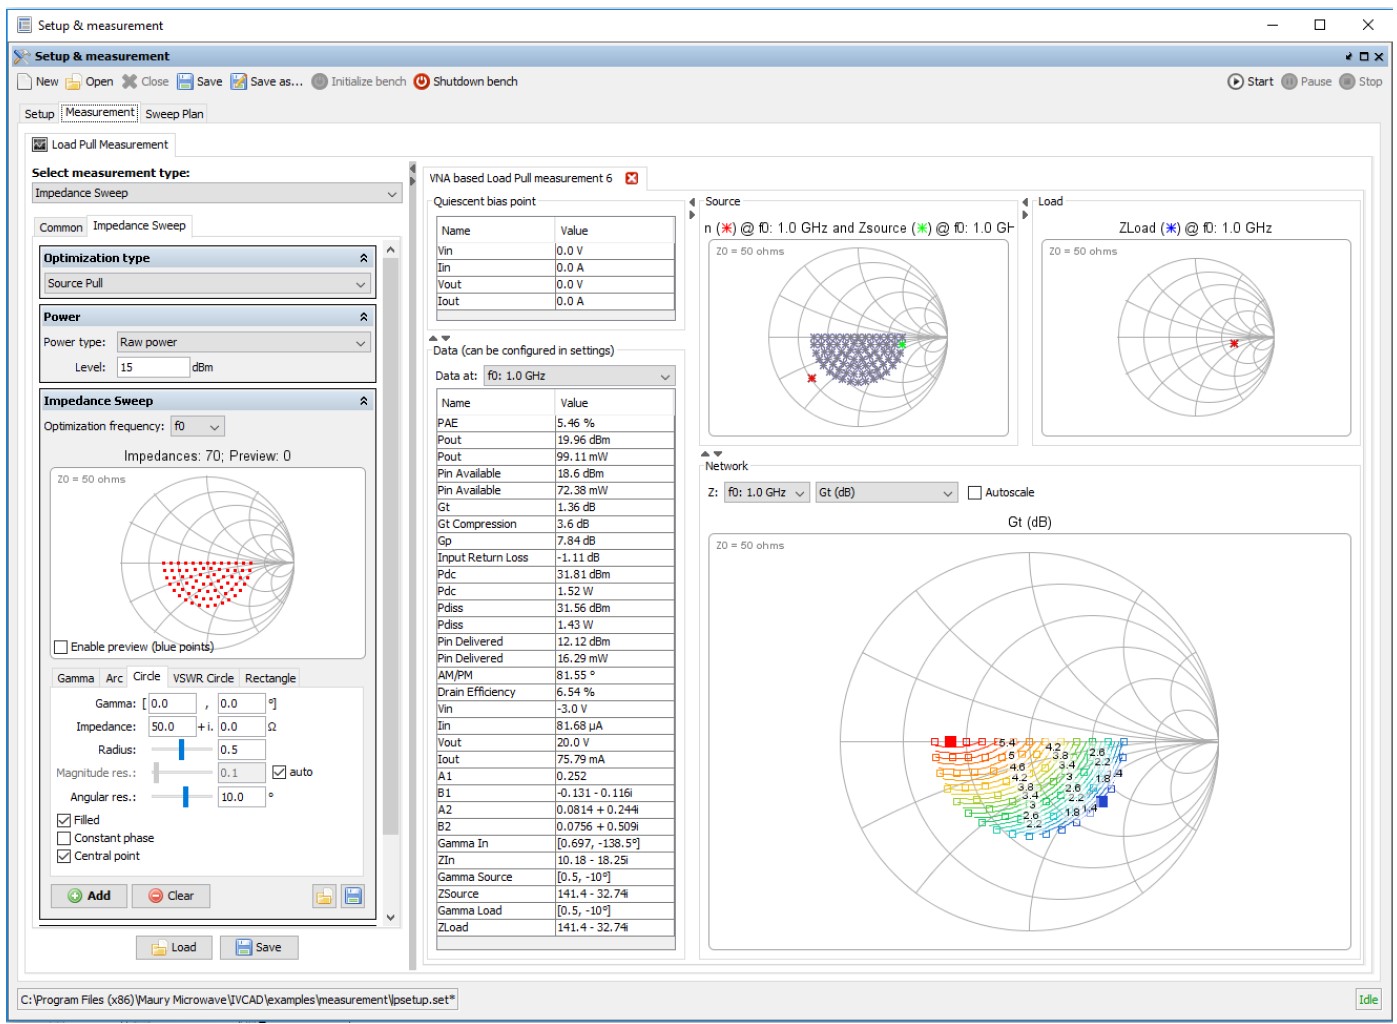Click the Close setup icon
This screenshot has height=1024, width=1397.
pyautogui.click(x=130, y=82)
